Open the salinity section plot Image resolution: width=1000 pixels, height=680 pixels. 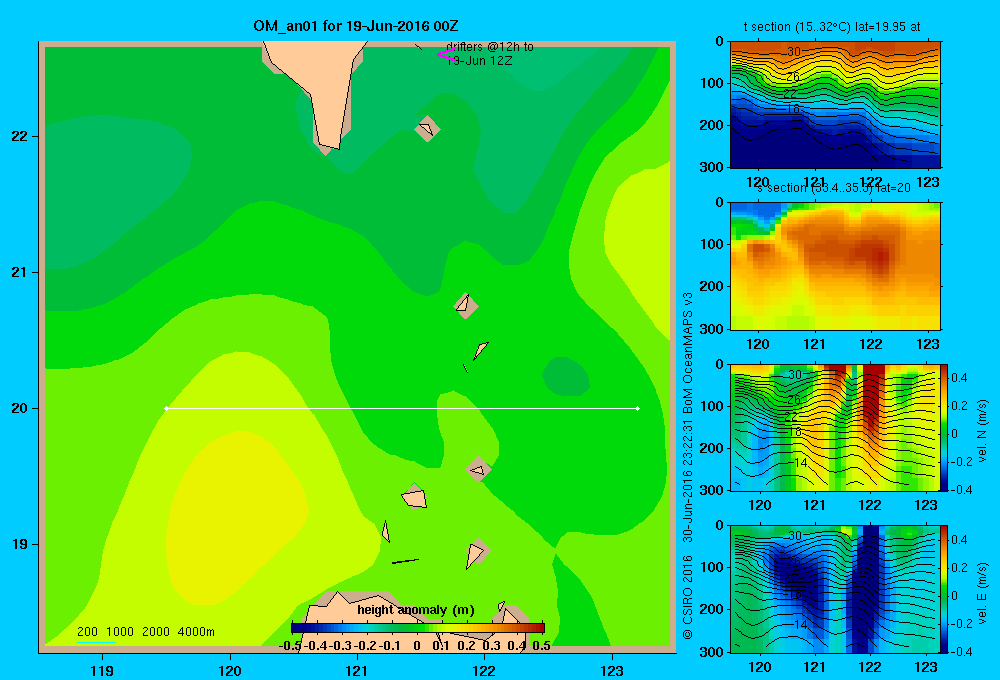point(835,266)
